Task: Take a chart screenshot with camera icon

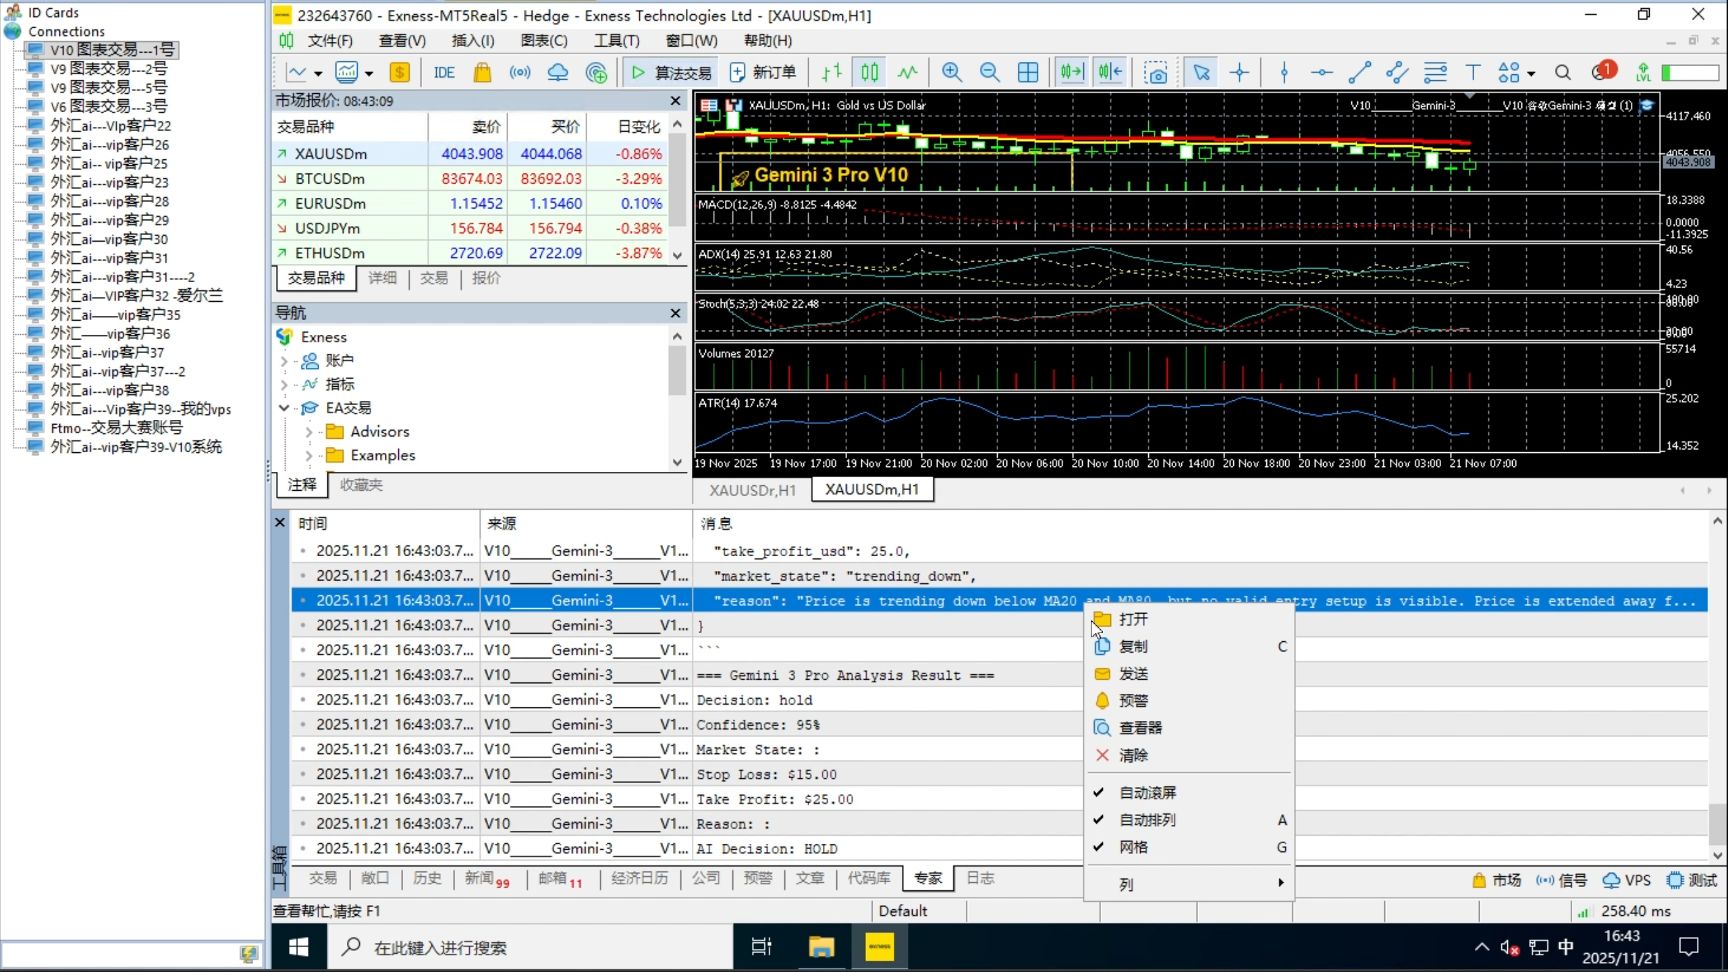Action: 1156,72
